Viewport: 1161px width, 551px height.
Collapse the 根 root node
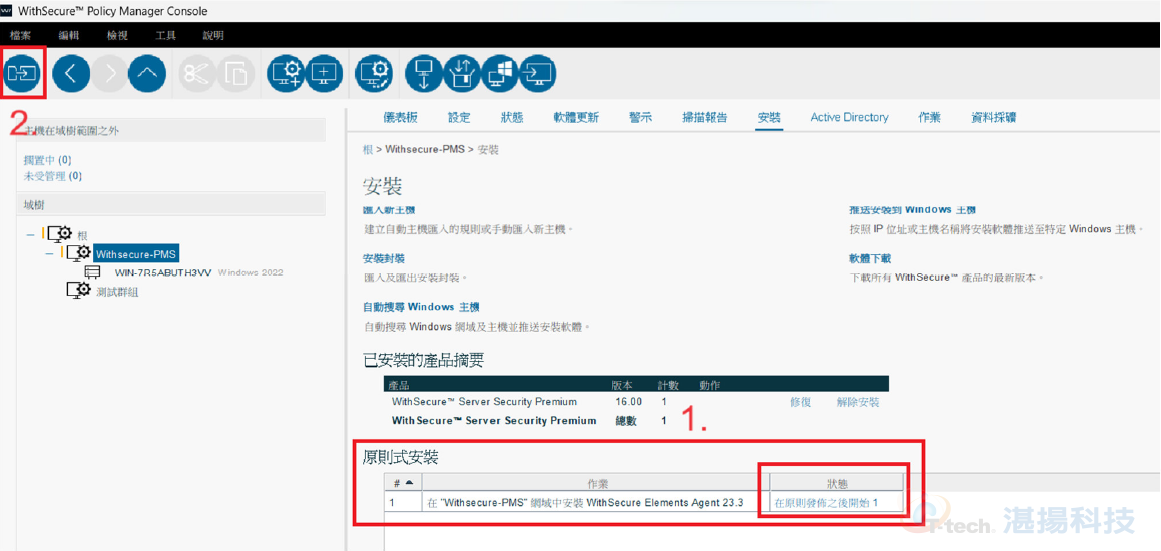(x=30, y=234)
